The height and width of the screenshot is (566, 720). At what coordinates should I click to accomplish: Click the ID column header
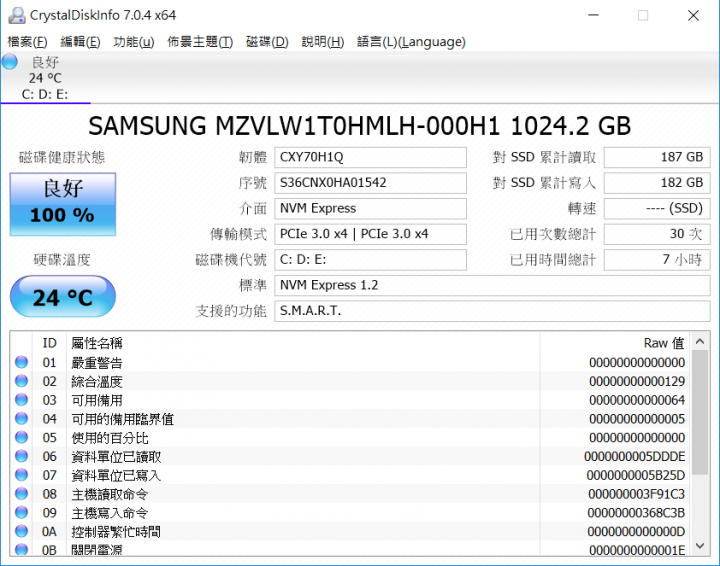49,343
